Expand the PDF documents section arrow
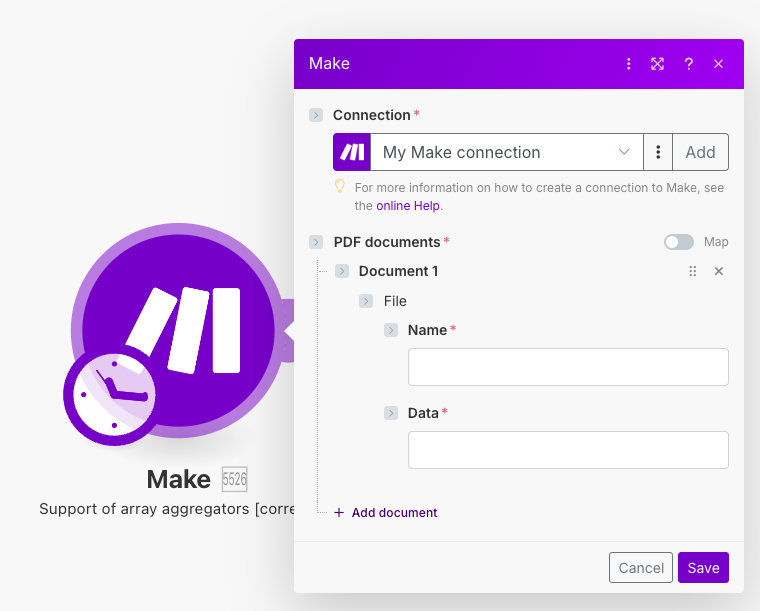760x611 pixels. point(316,242)
